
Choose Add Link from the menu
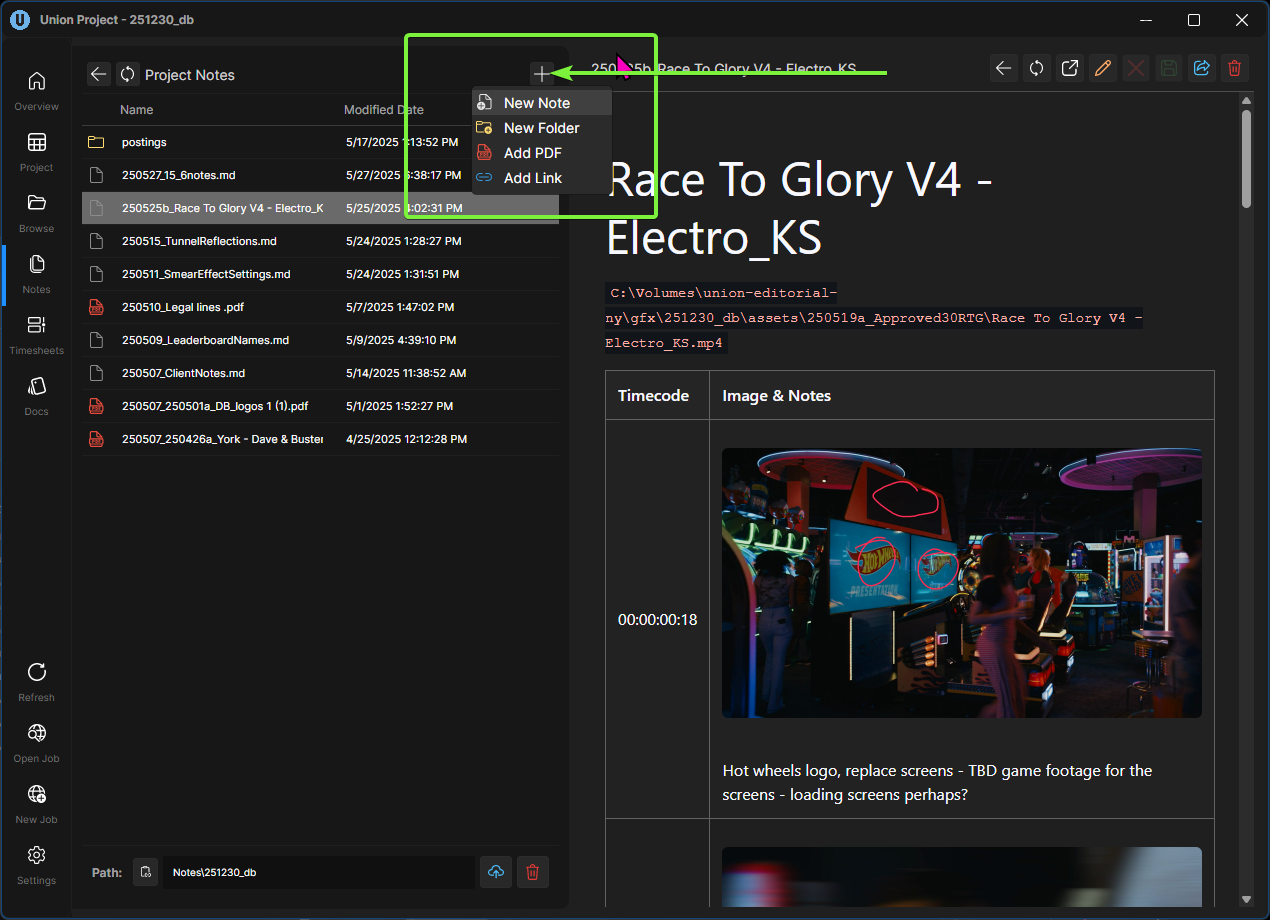coord(541,178)
